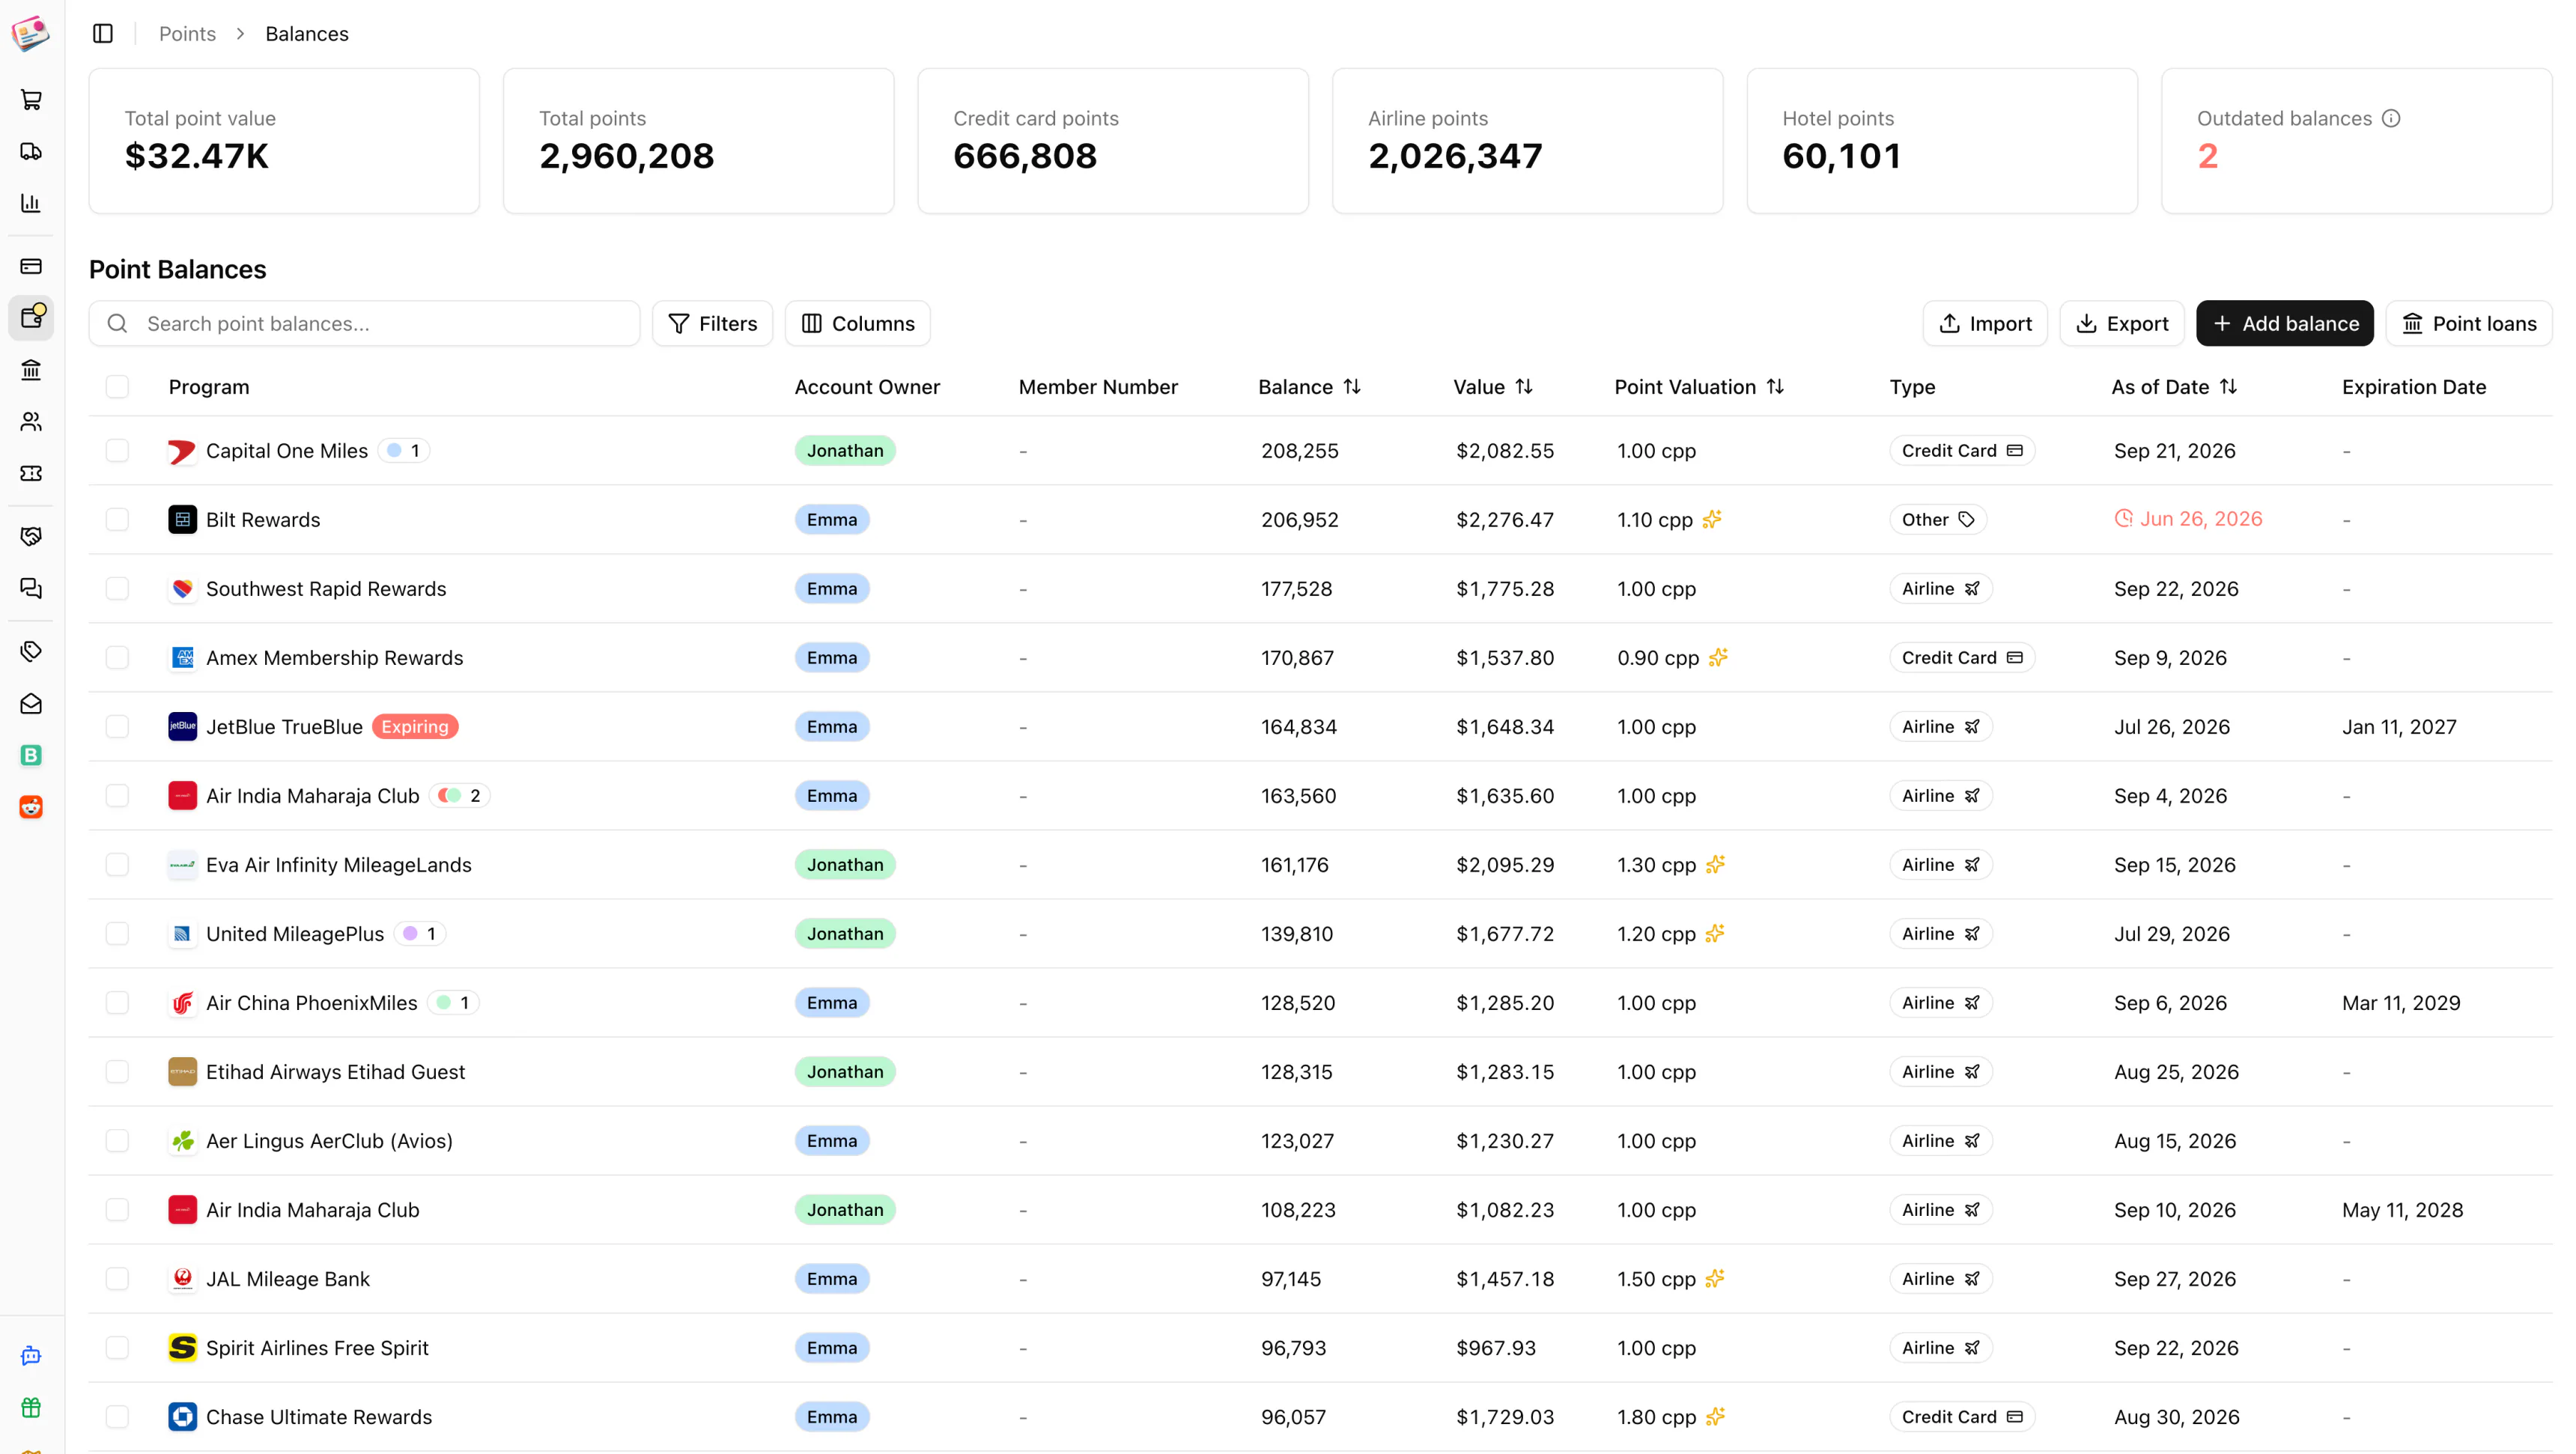
Task: Open the bank building sidebar icon
Action: [31, 370]
